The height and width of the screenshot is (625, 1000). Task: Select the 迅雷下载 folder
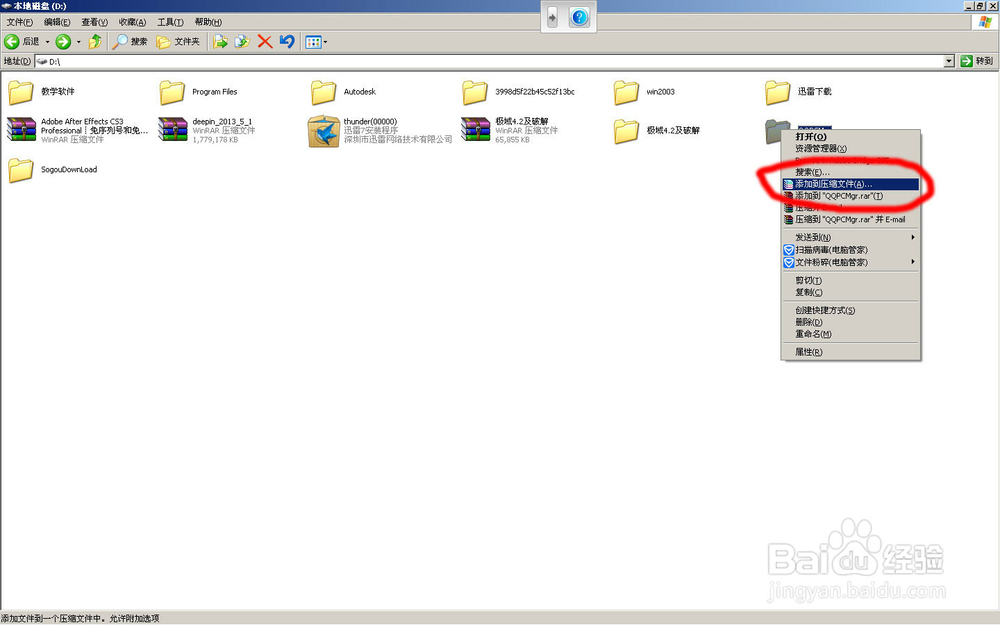click(x=798, y=92)
